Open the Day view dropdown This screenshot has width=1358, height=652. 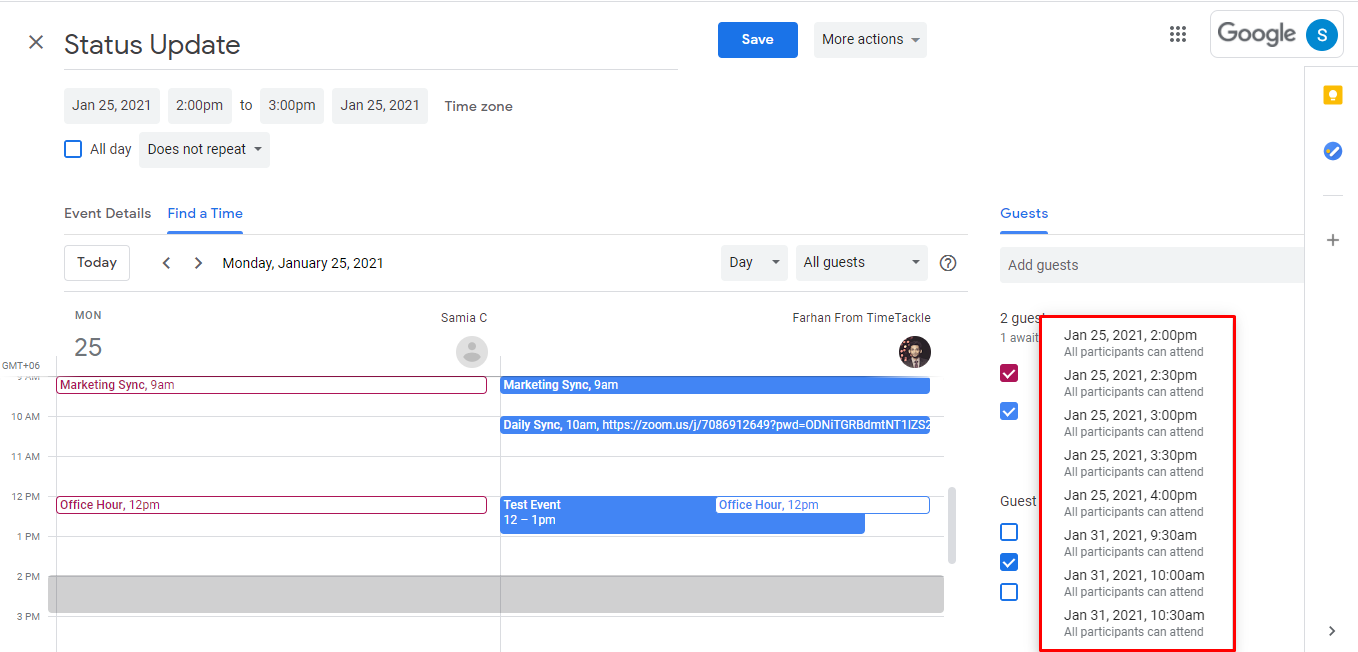(754, 262)
